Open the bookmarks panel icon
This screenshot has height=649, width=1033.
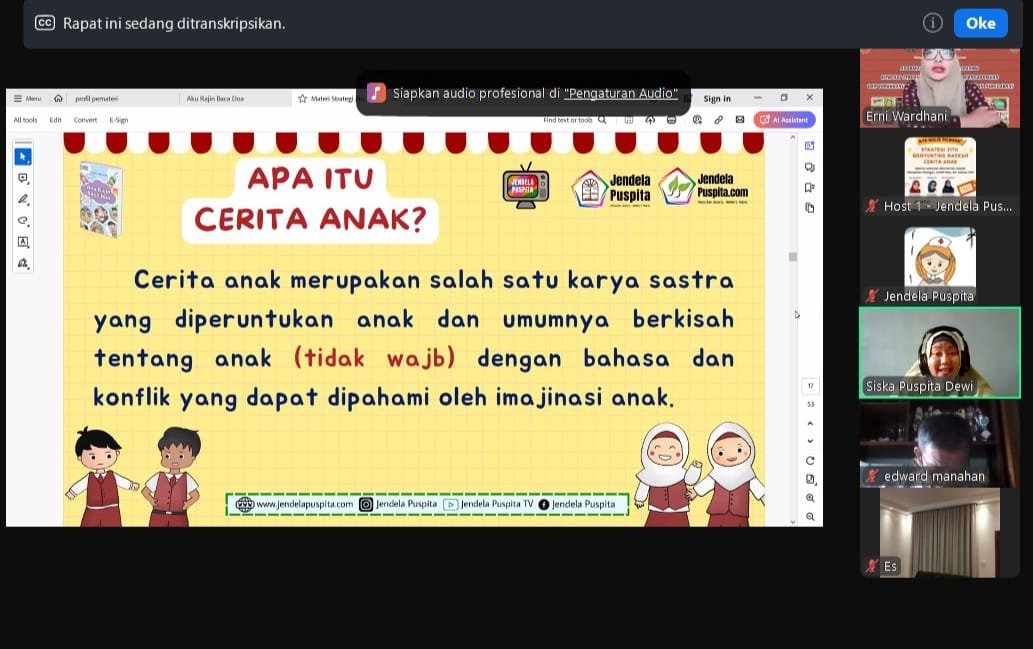pyautogui.click(x=810, y=188)
